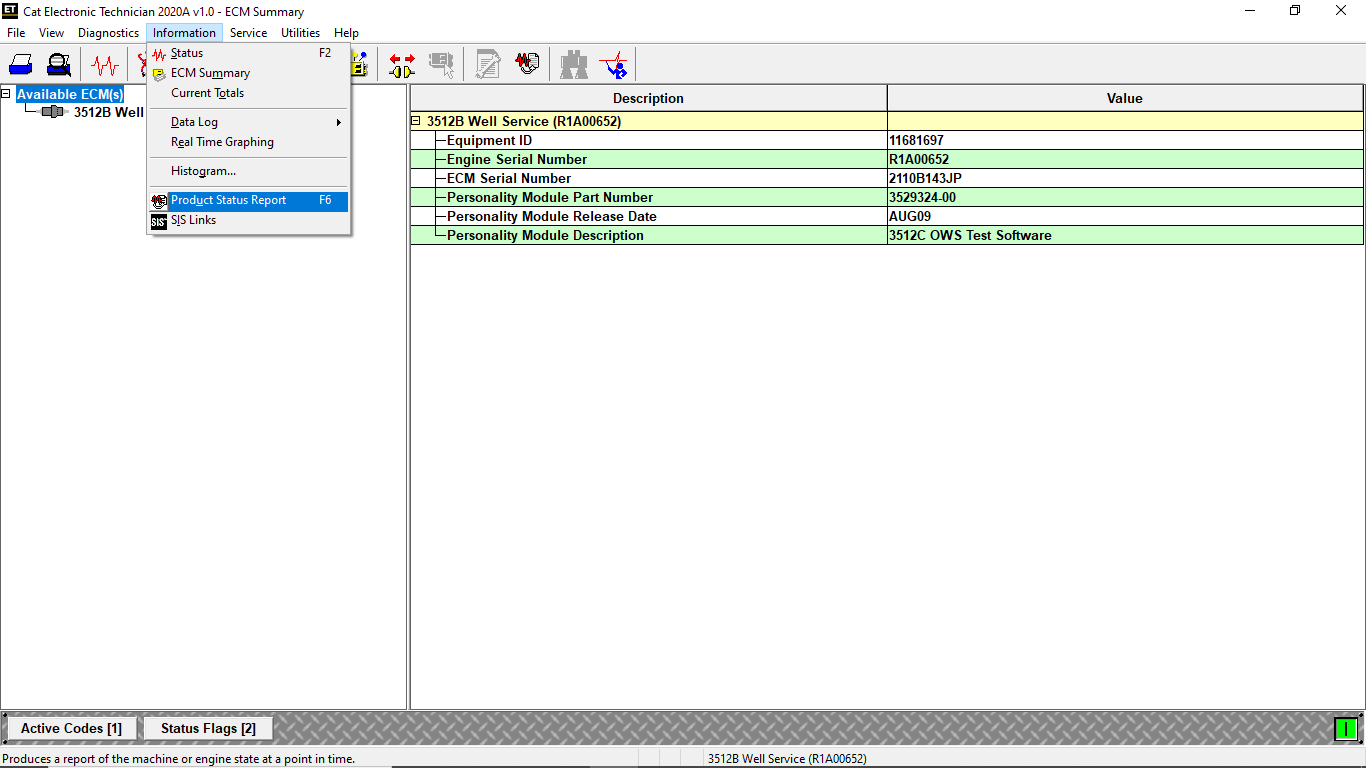Click the red Status waveform toolbar icon
Viewport: 1366px width, 768px height.
point(103,63)
